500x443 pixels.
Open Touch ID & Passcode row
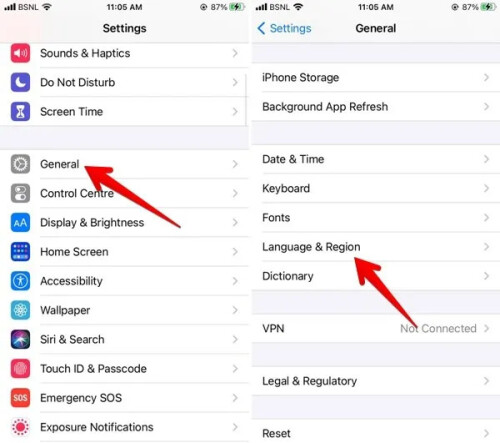tap(124, 369)
